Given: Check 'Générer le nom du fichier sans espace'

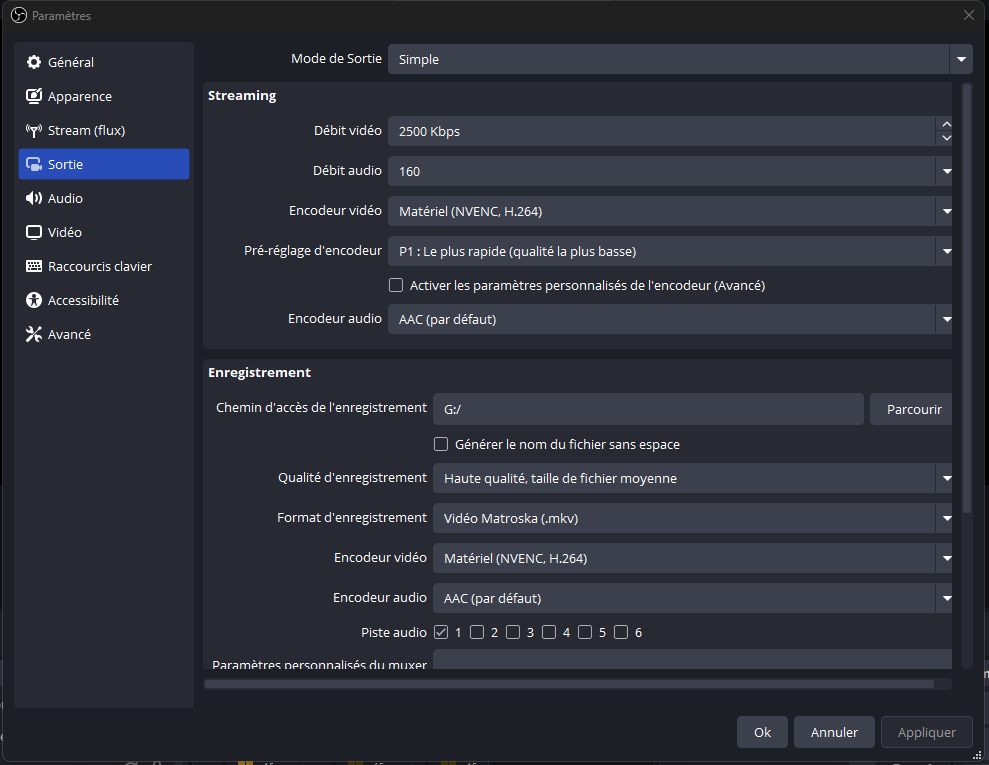Looking at the screenshot, I should click(x=441, y=444).
